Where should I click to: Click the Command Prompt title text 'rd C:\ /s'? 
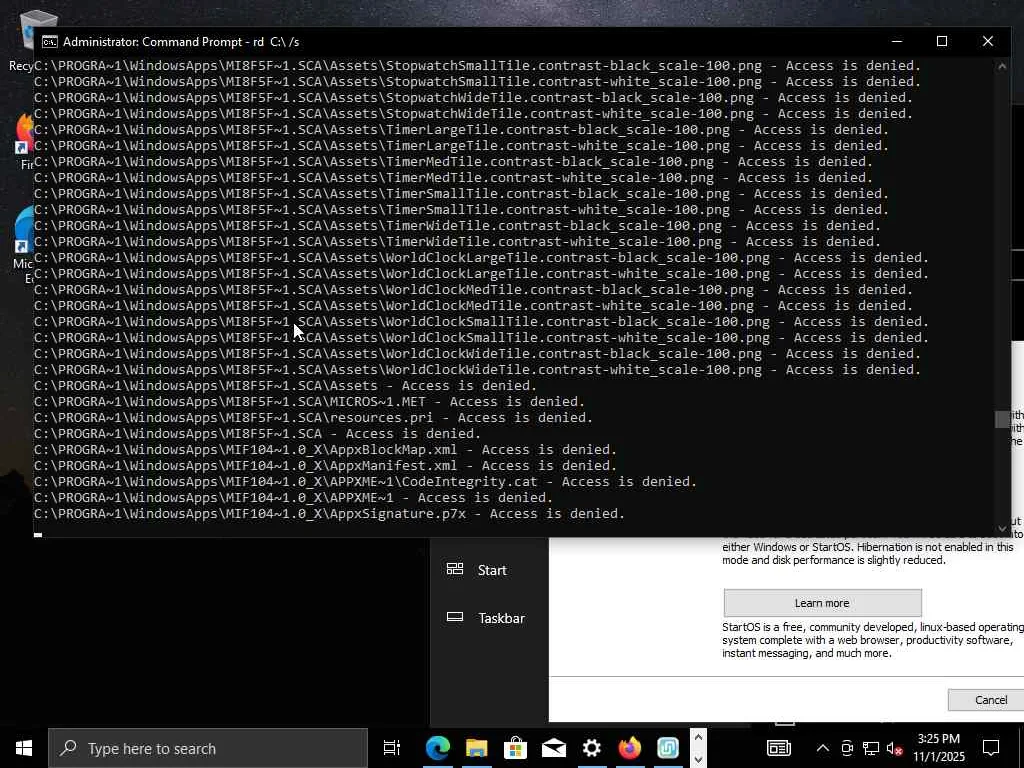coord(276,42)
